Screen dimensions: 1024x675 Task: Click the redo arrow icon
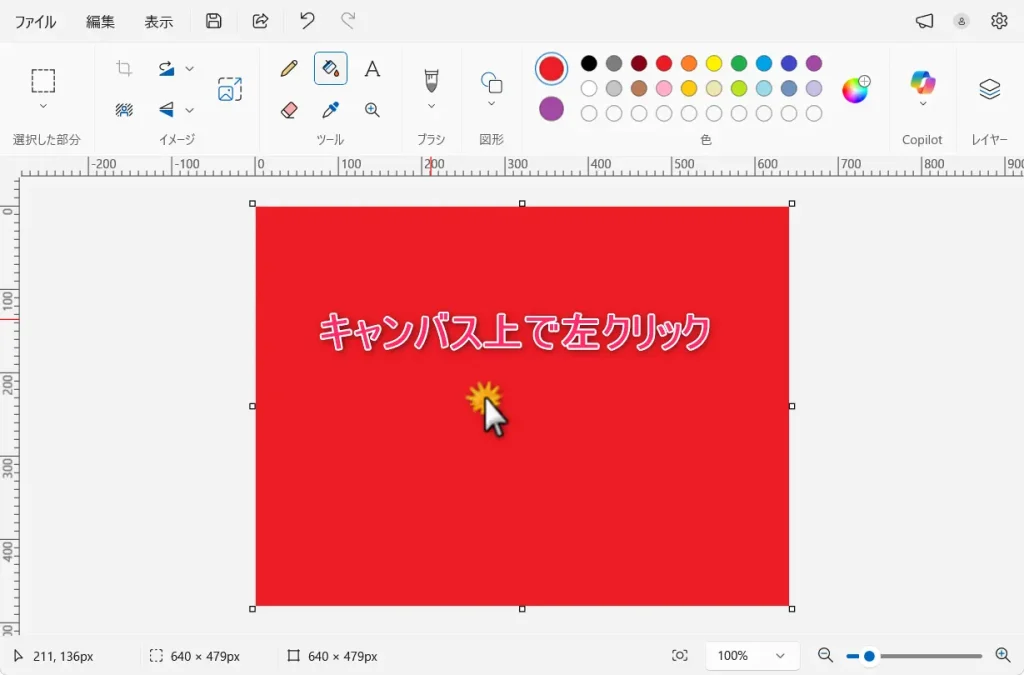348,21
